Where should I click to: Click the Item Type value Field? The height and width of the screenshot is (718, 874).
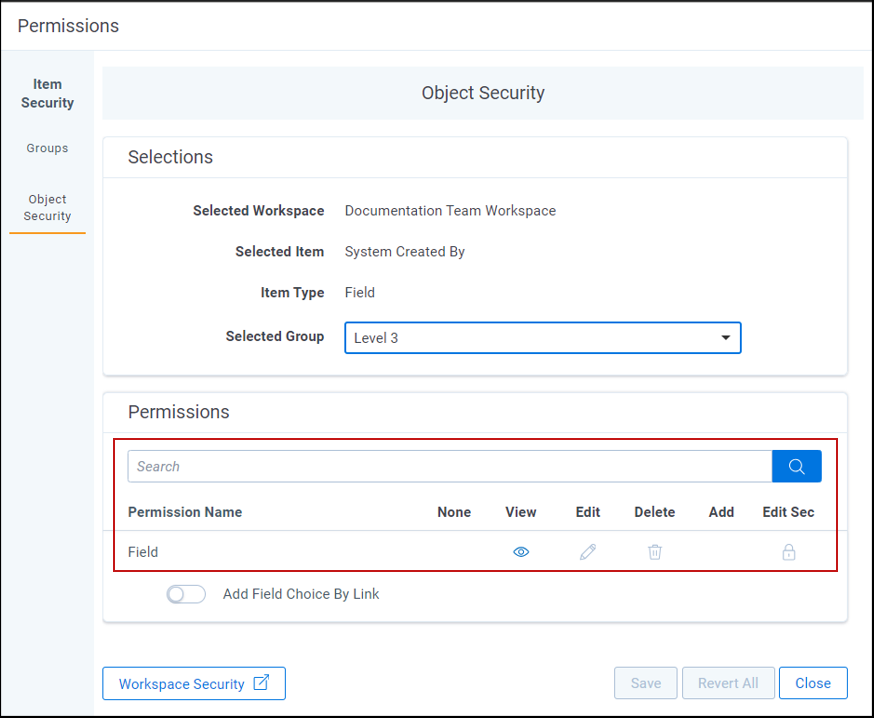(360, 293)
